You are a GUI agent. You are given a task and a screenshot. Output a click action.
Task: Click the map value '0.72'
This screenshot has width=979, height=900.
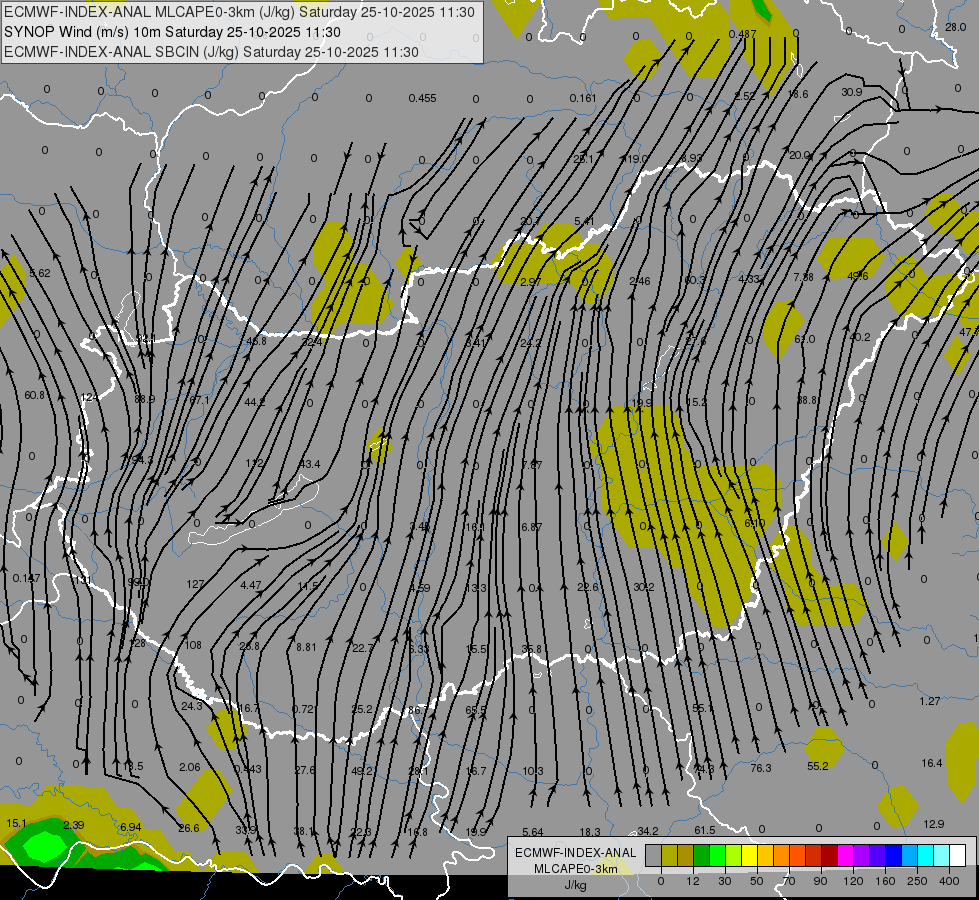[303, 709]
